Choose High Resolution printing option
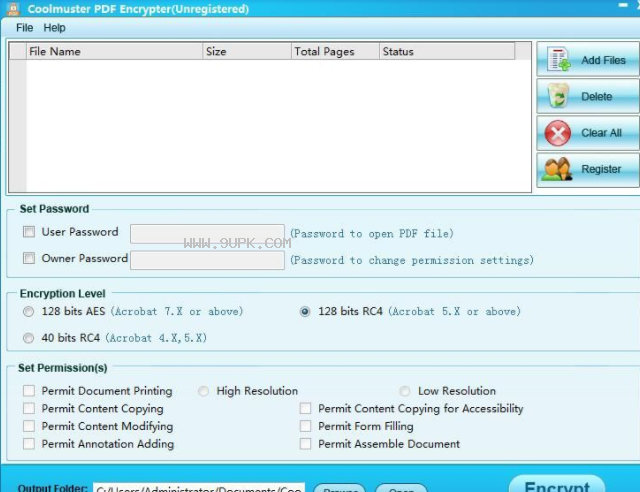 tap(203, 391)
